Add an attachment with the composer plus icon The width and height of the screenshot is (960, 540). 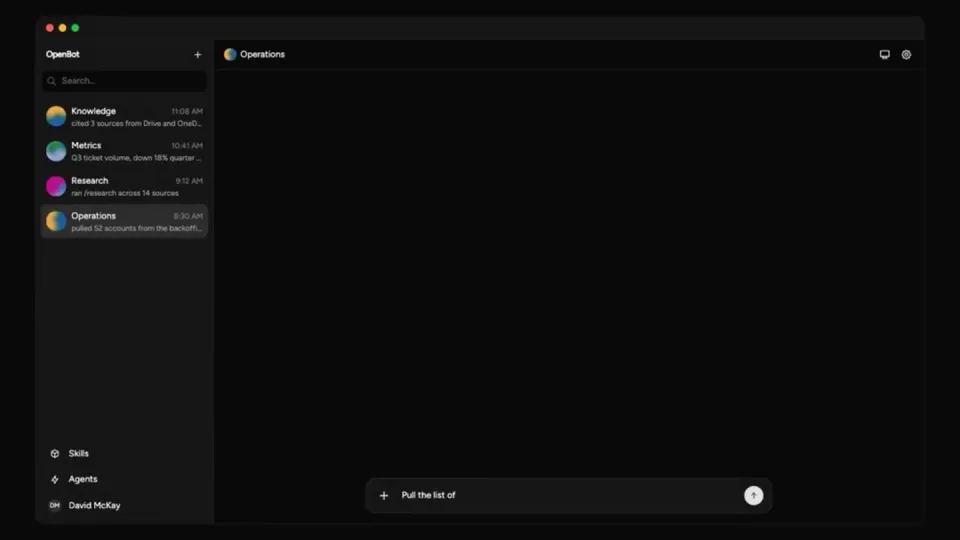(384, 495)
